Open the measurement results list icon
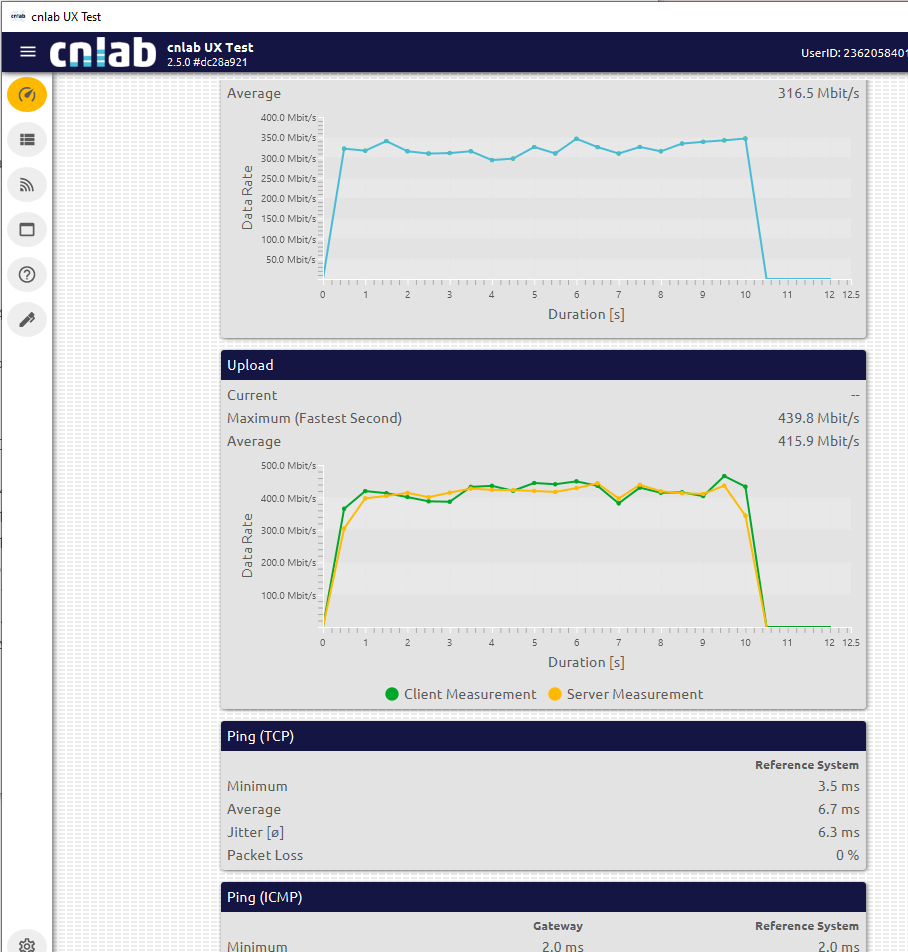The height and width of the screenshot is (952, 908). (x=27, y=139)
